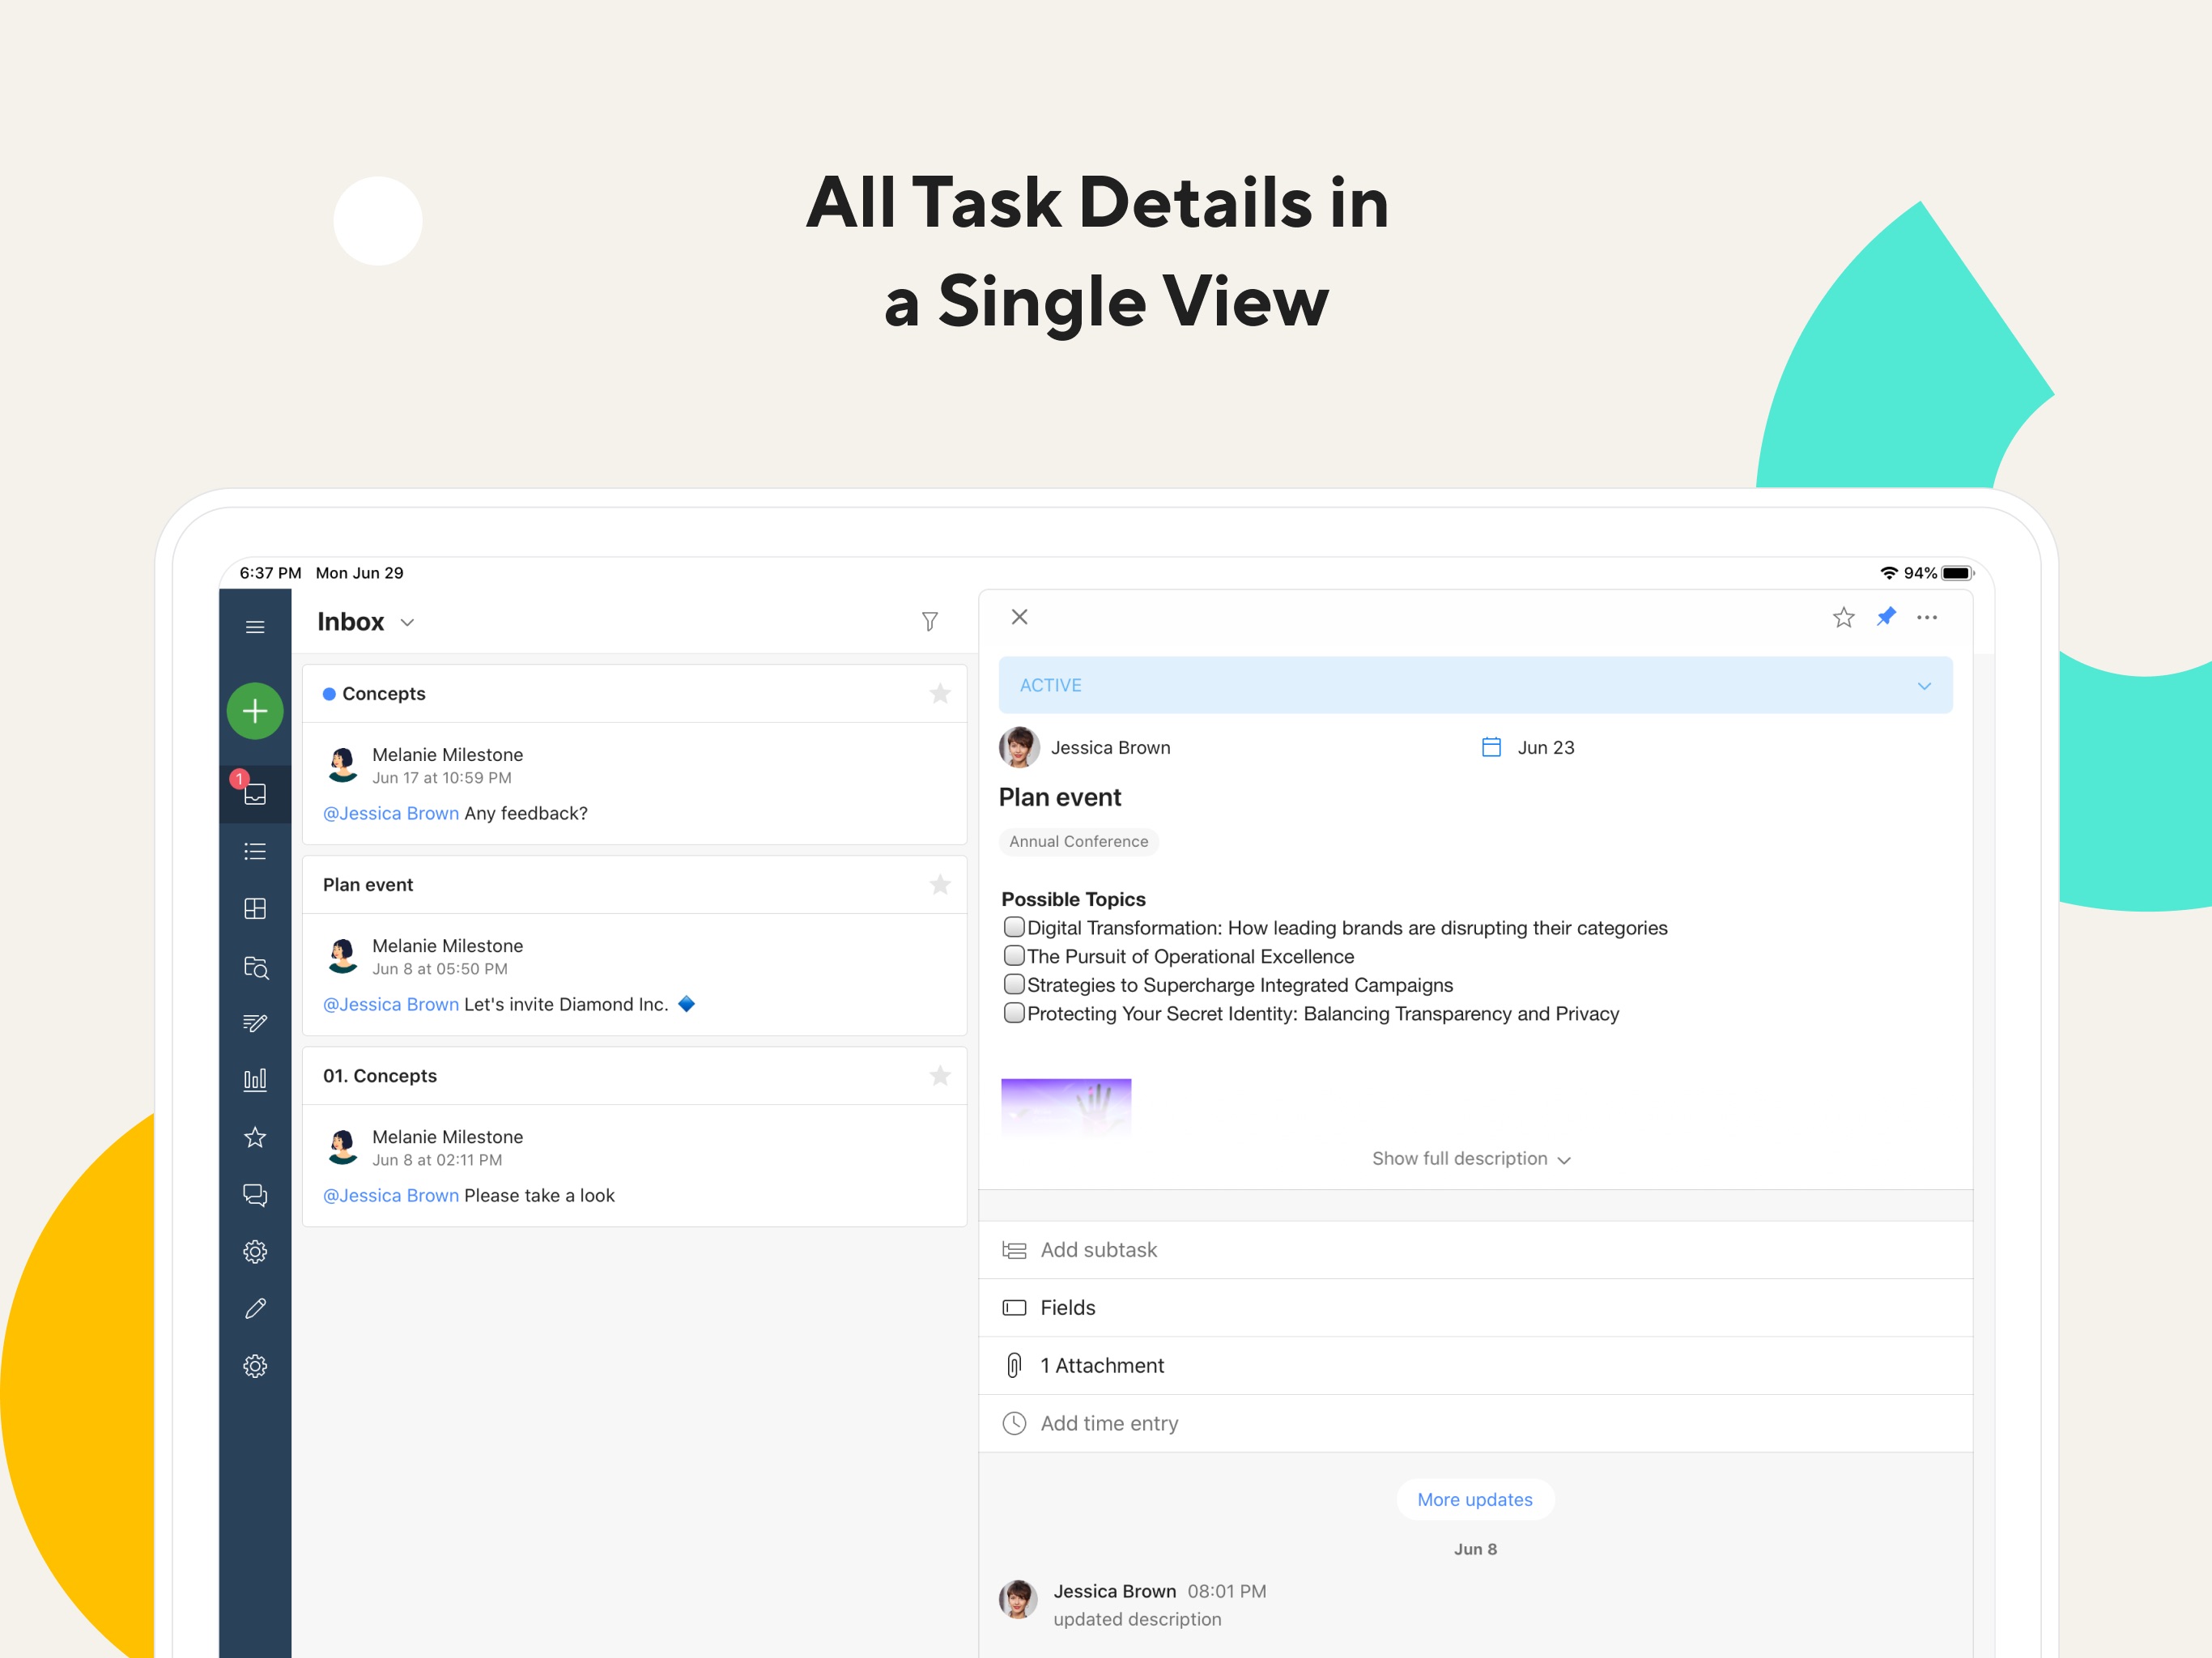Click the gear icon directly above the pencil
The height and width of the screenshot is (1658, 2212).
pos(255,1252)
